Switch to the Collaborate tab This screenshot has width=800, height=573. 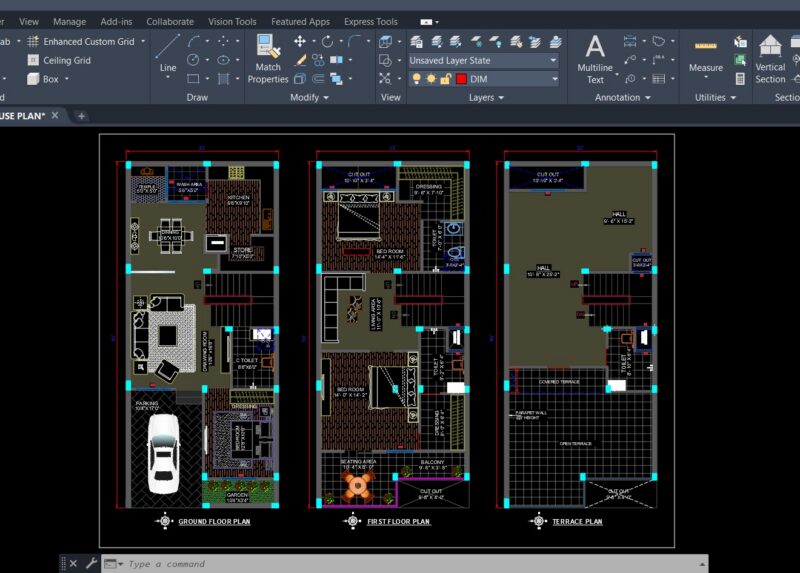click(x=170, y=22)
